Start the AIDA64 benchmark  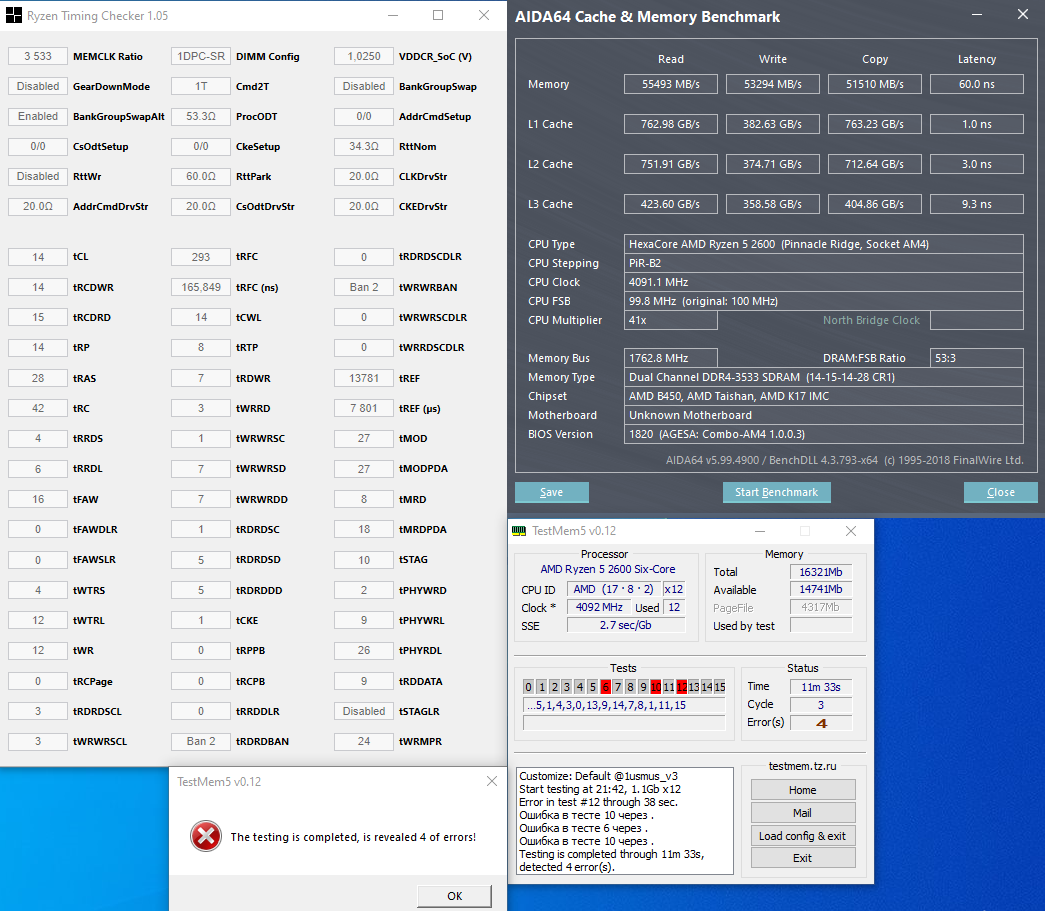pos(776,492)
